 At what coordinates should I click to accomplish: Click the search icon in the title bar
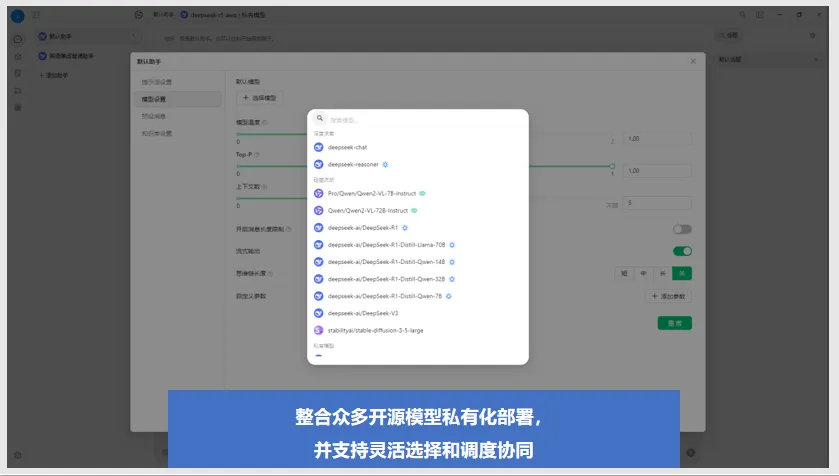tap(743, 14)
